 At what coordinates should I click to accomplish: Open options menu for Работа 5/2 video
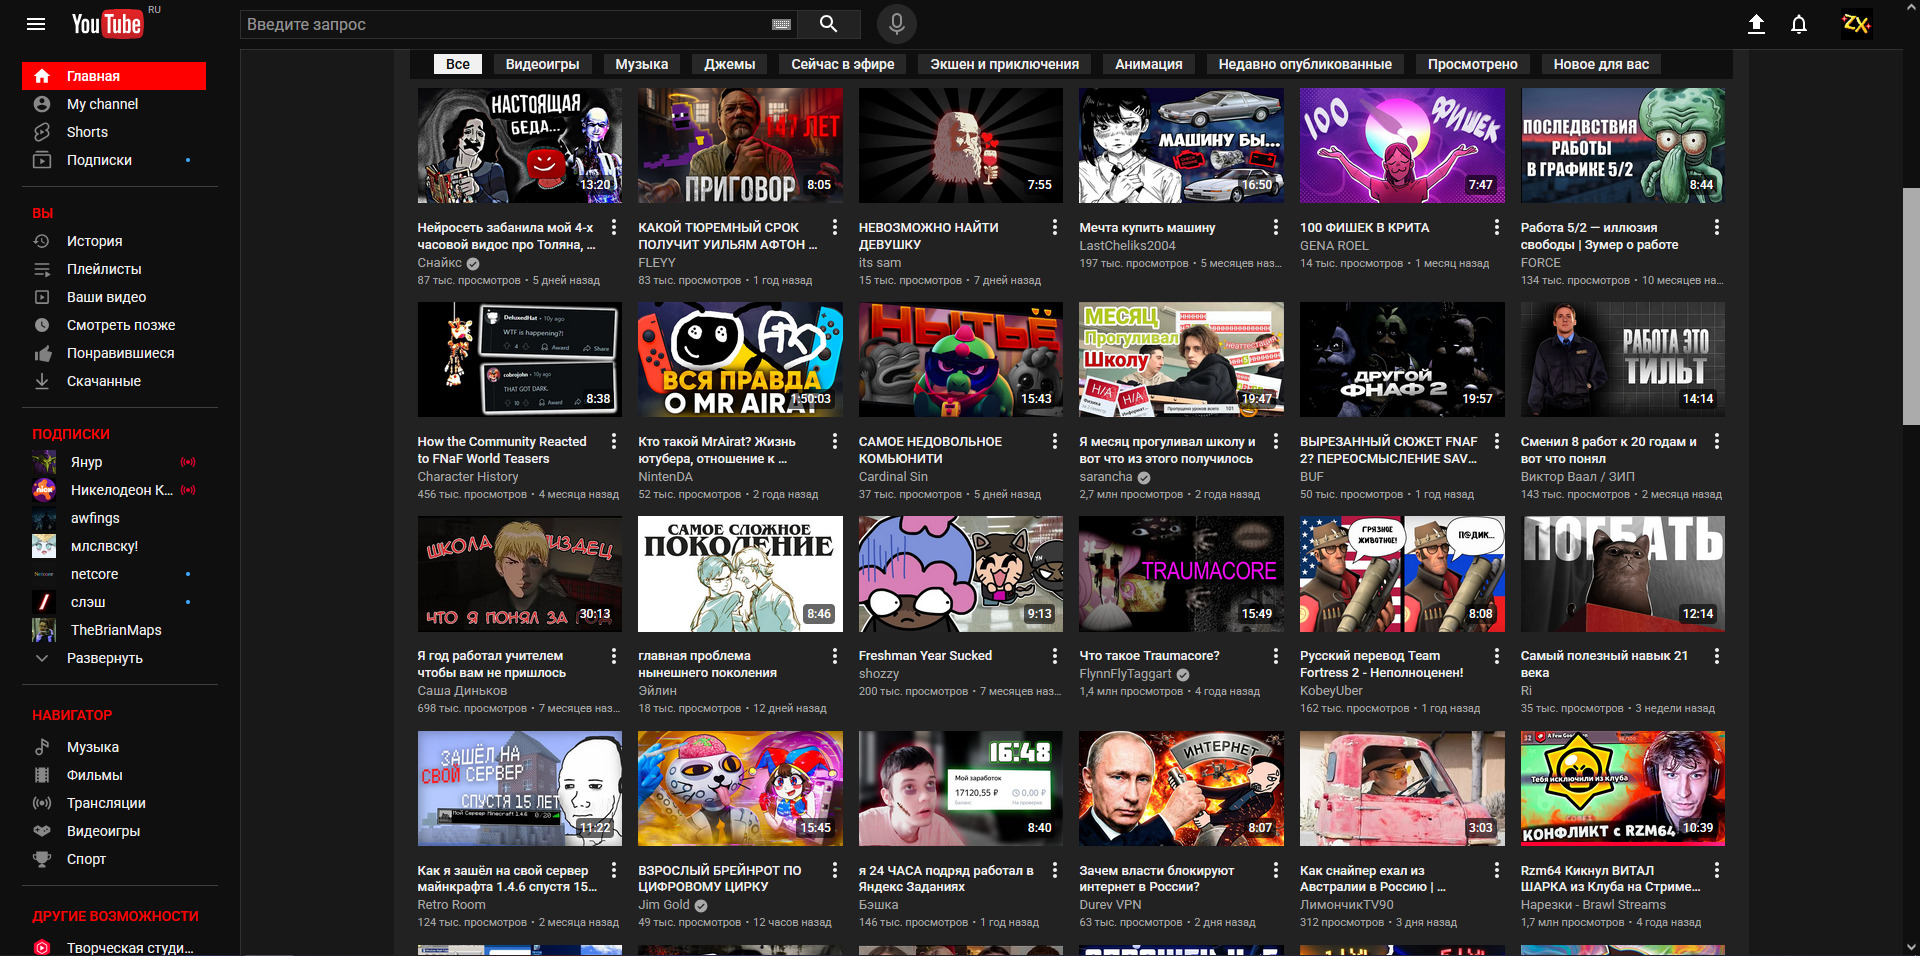coord(1717,227)
